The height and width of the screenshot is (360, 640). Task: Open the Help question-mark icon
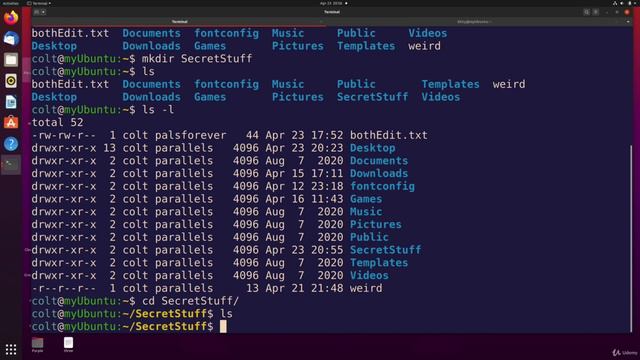(x=11, y=144)
